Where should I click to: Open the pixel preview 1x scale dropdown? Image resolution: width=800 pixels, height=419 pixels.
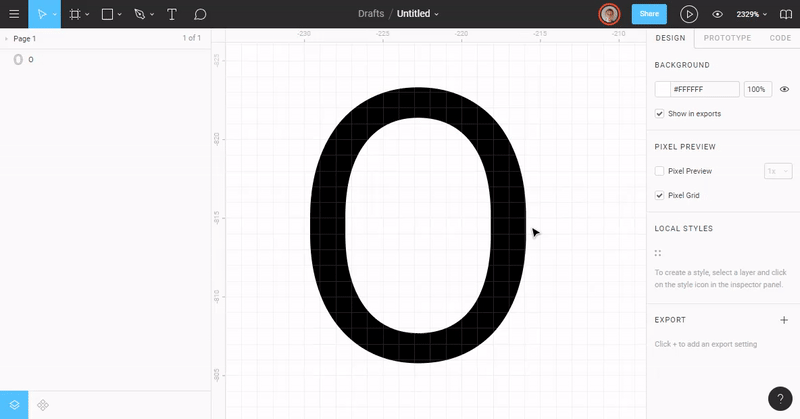click(x=778, y=171)
